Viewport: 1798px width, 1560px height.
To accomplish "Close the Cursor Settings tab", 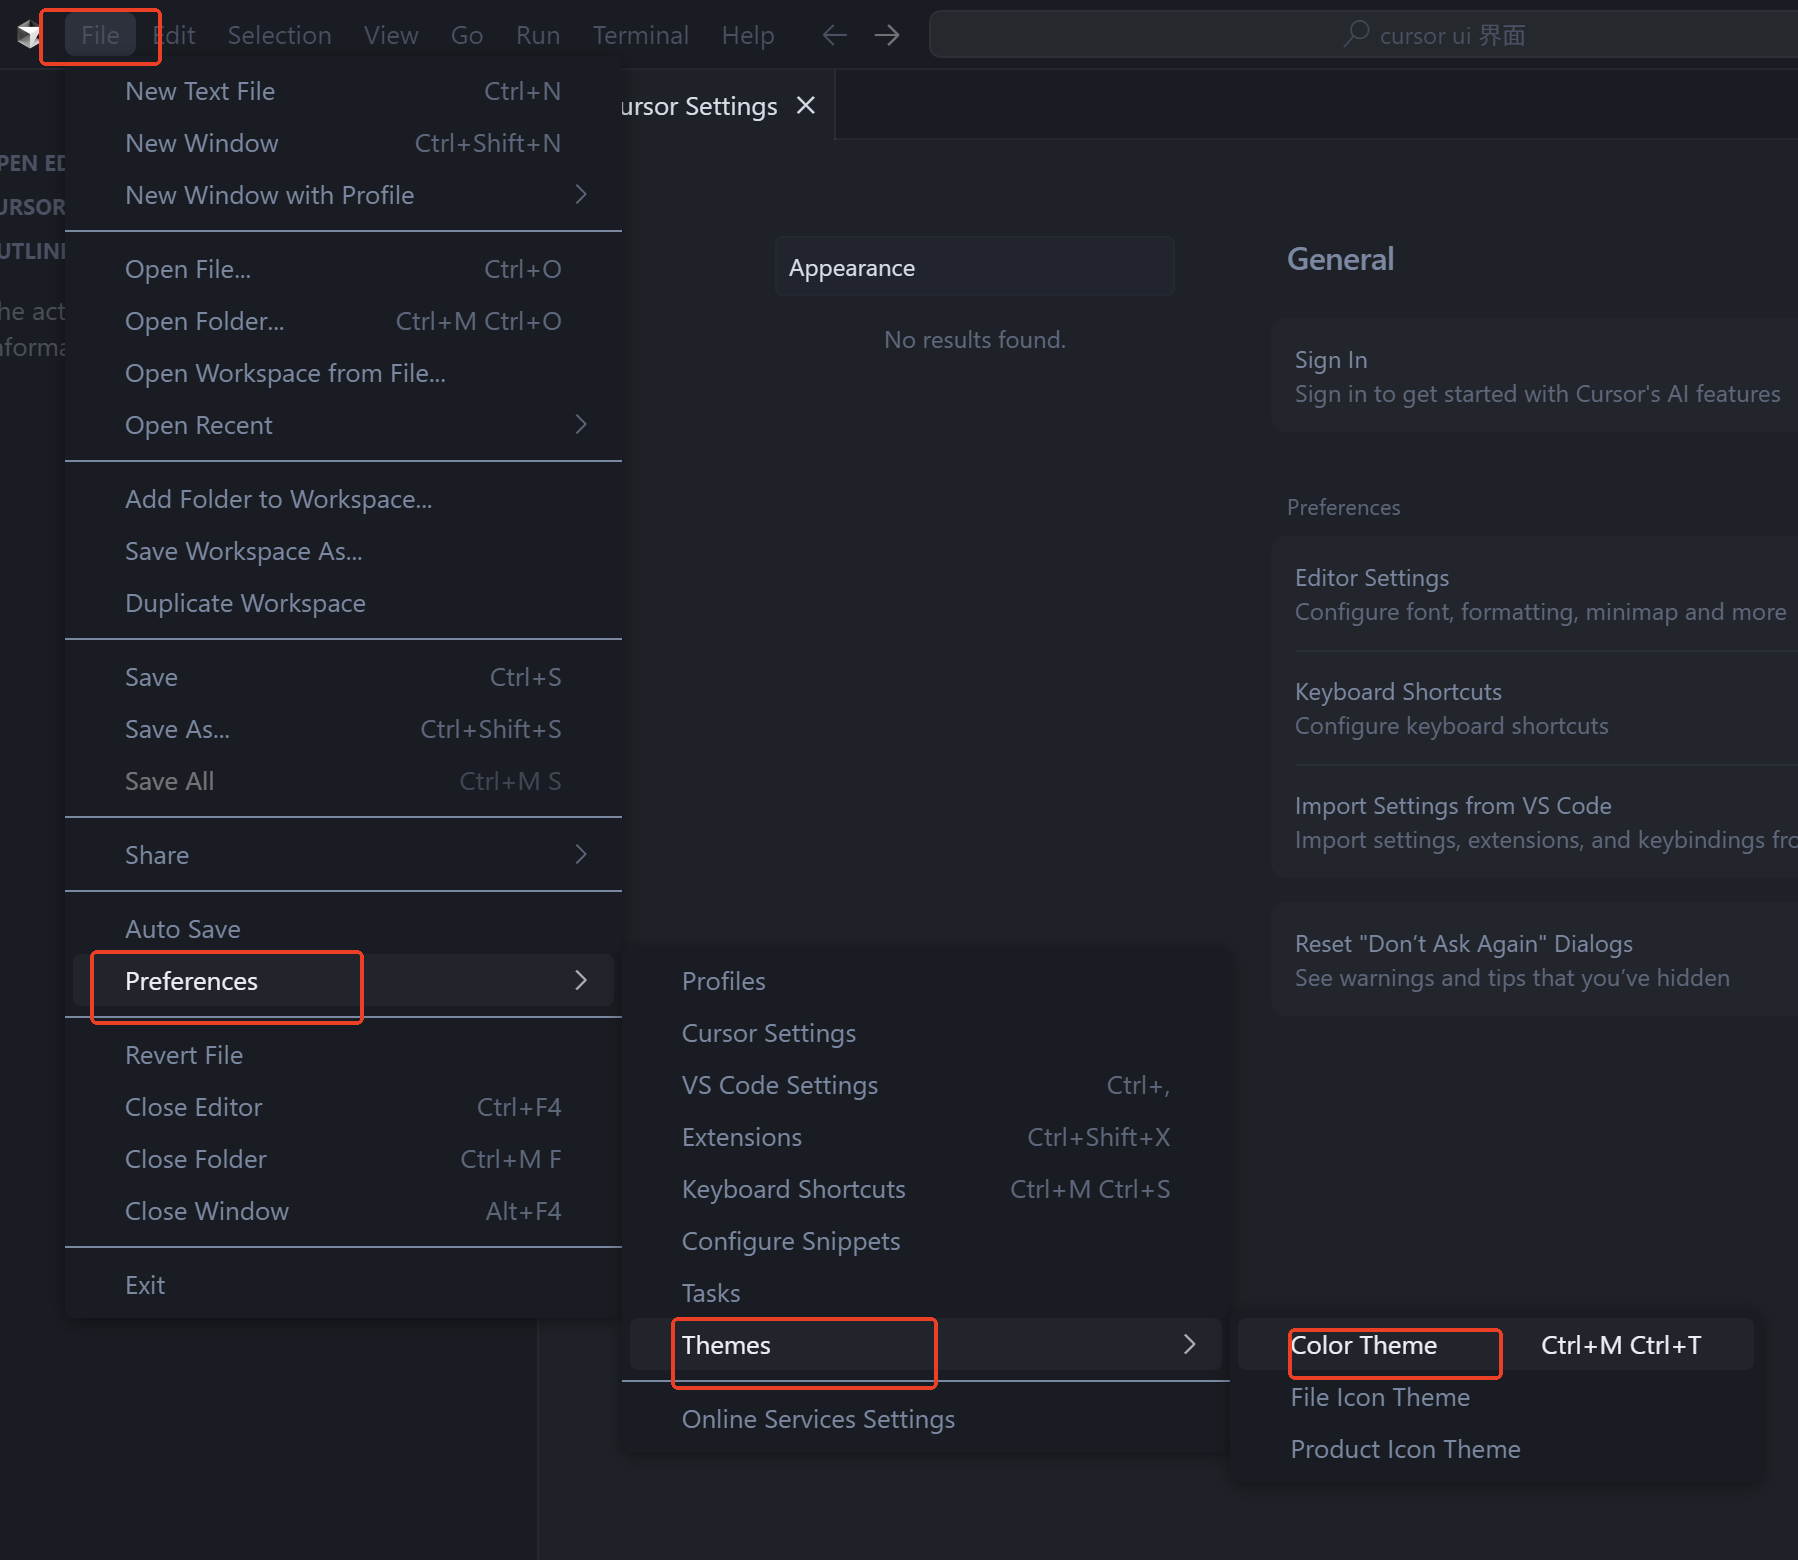I will [806, 105].
